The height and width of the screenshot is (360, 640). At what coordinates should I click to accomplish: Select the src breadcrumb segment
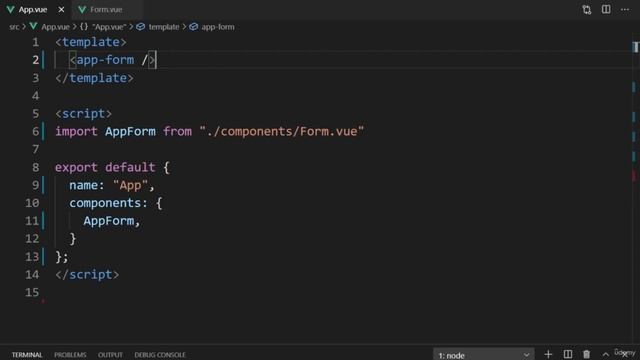coord(14,27)
